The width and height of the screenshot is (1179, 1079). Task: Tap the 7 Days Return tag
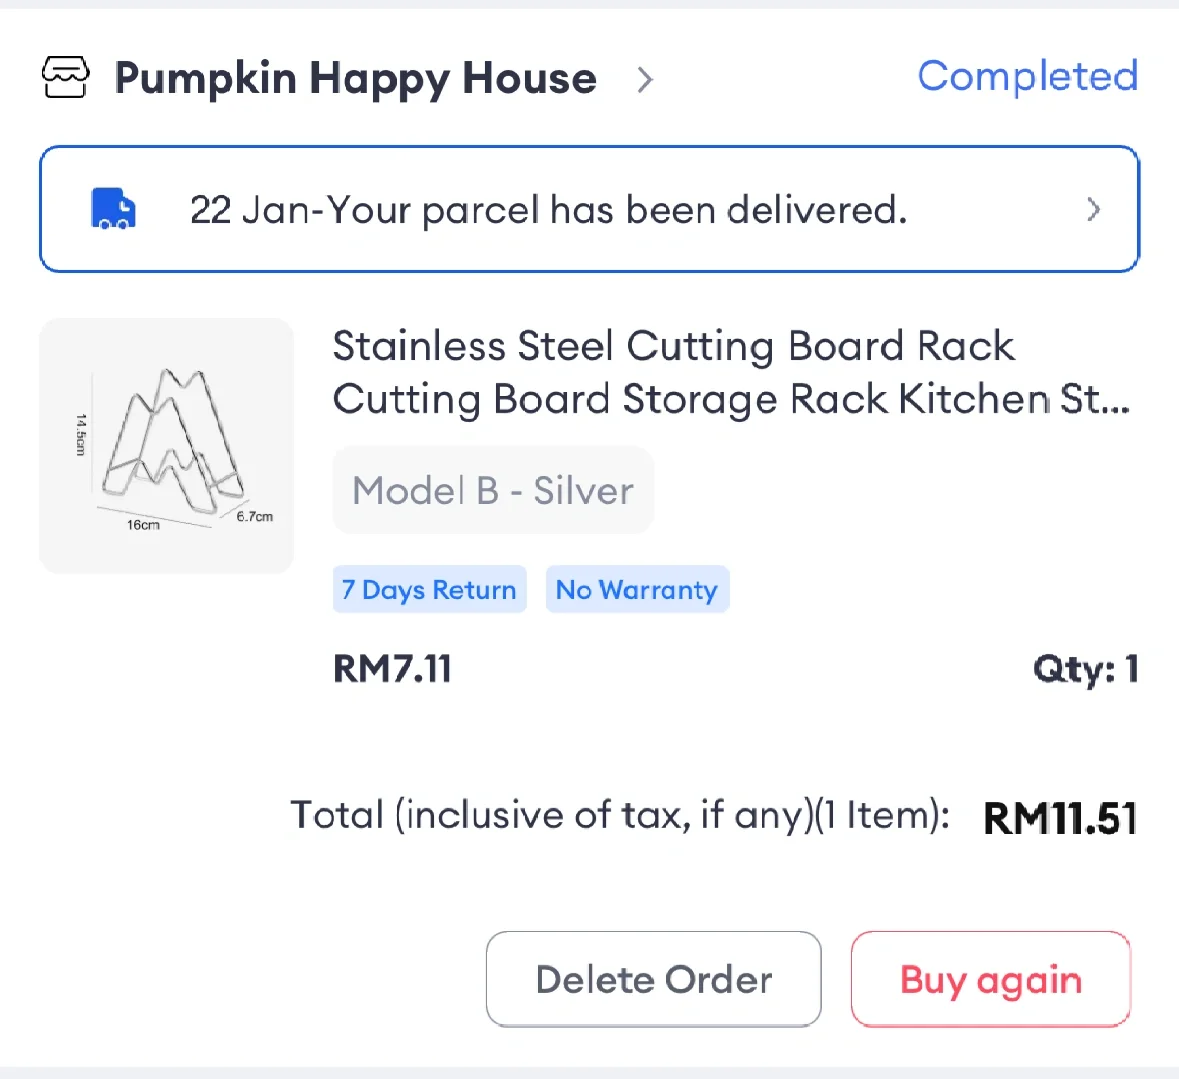[x=429, y=590]
